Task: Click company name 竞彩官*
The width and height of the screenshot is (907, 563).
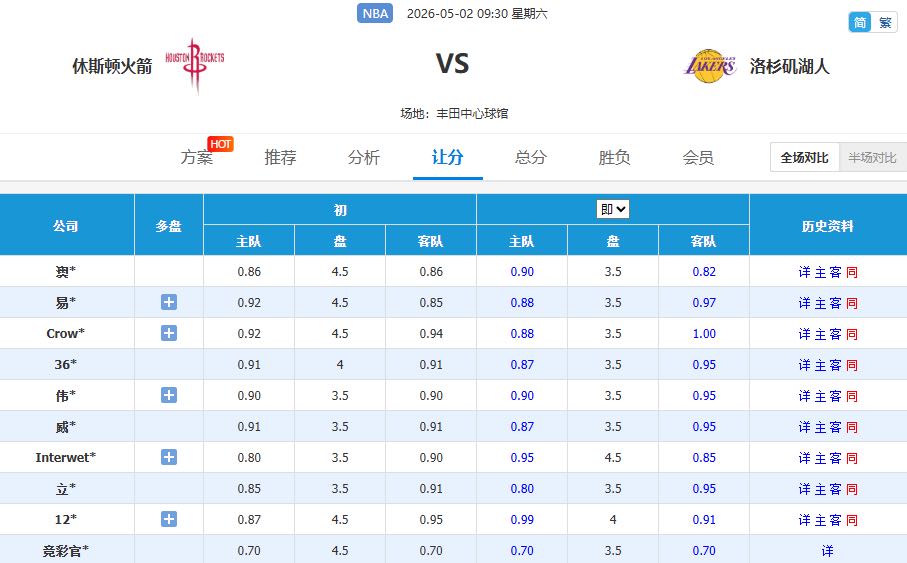Action: [65, 550]
